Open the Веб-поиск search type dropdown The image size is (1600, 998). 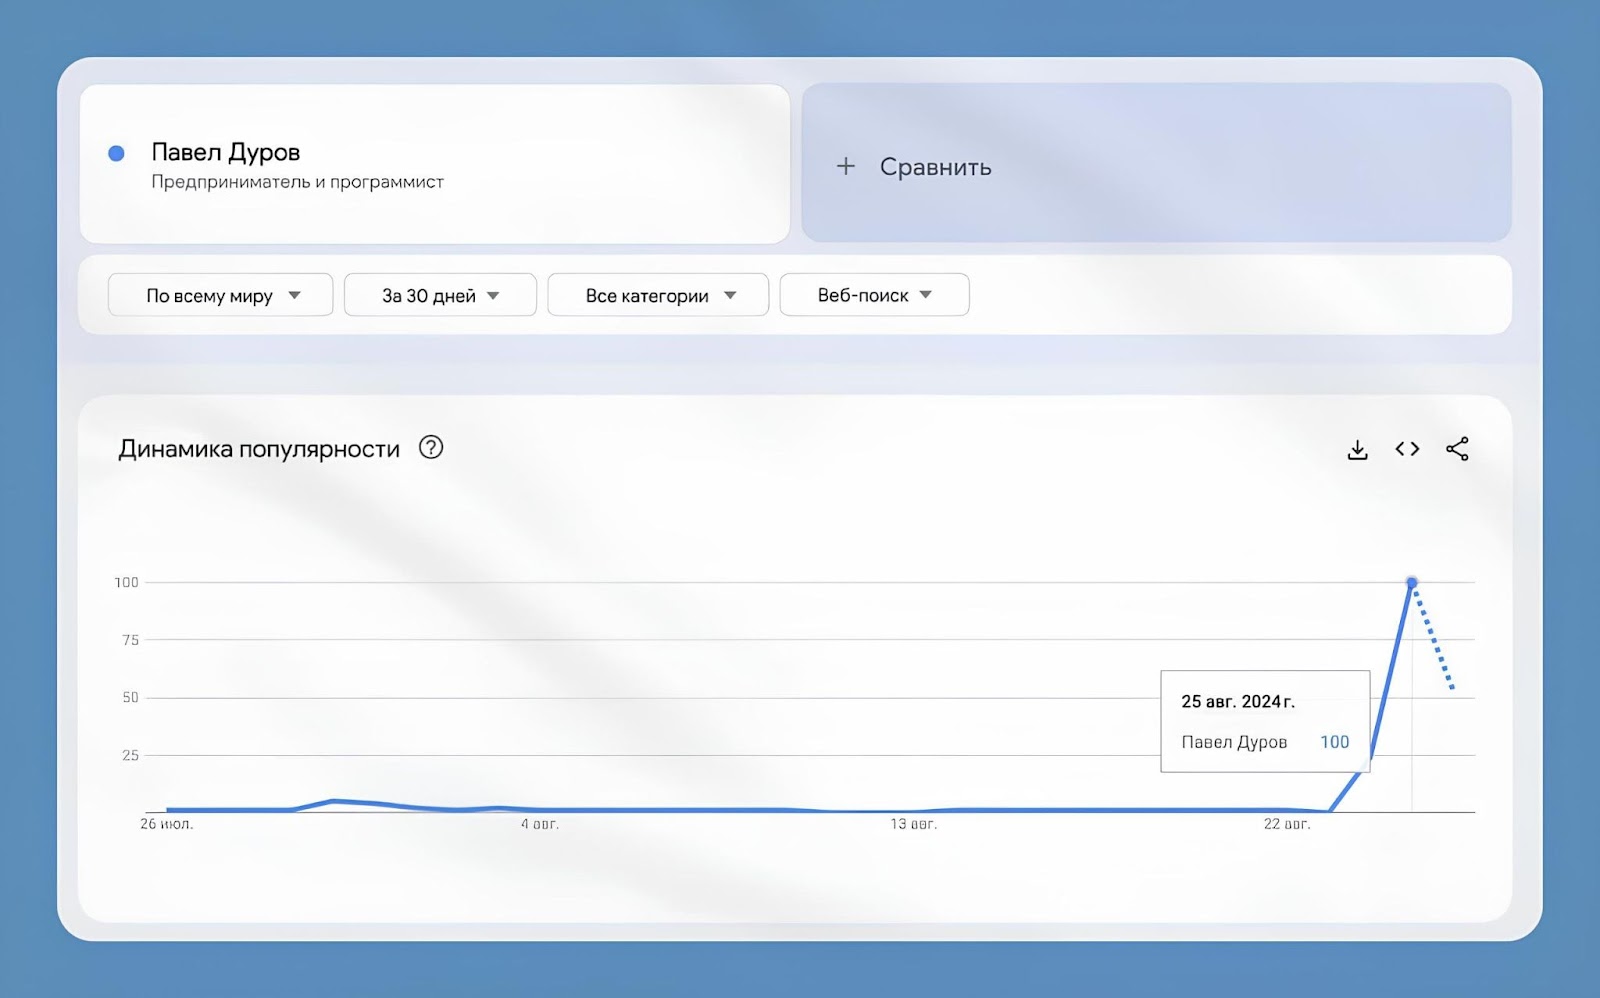[874, 295]
